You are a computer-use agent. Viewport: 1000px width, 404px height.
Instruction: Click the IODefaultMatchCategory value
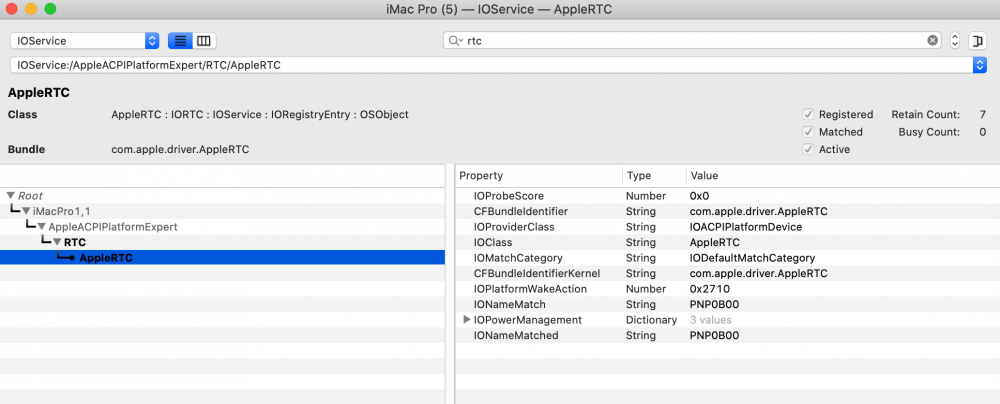point(753,258)
